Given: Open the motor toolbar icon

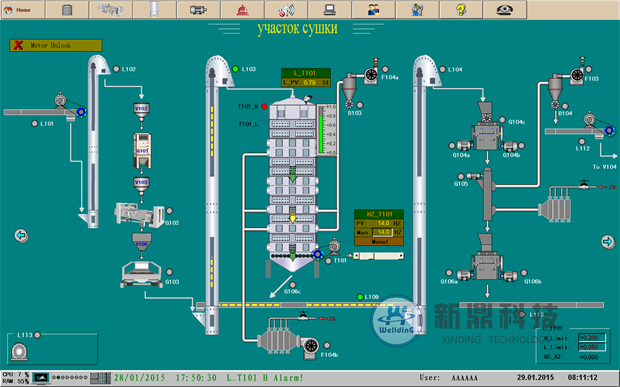Looking at the screenshot, I should 198,10.
